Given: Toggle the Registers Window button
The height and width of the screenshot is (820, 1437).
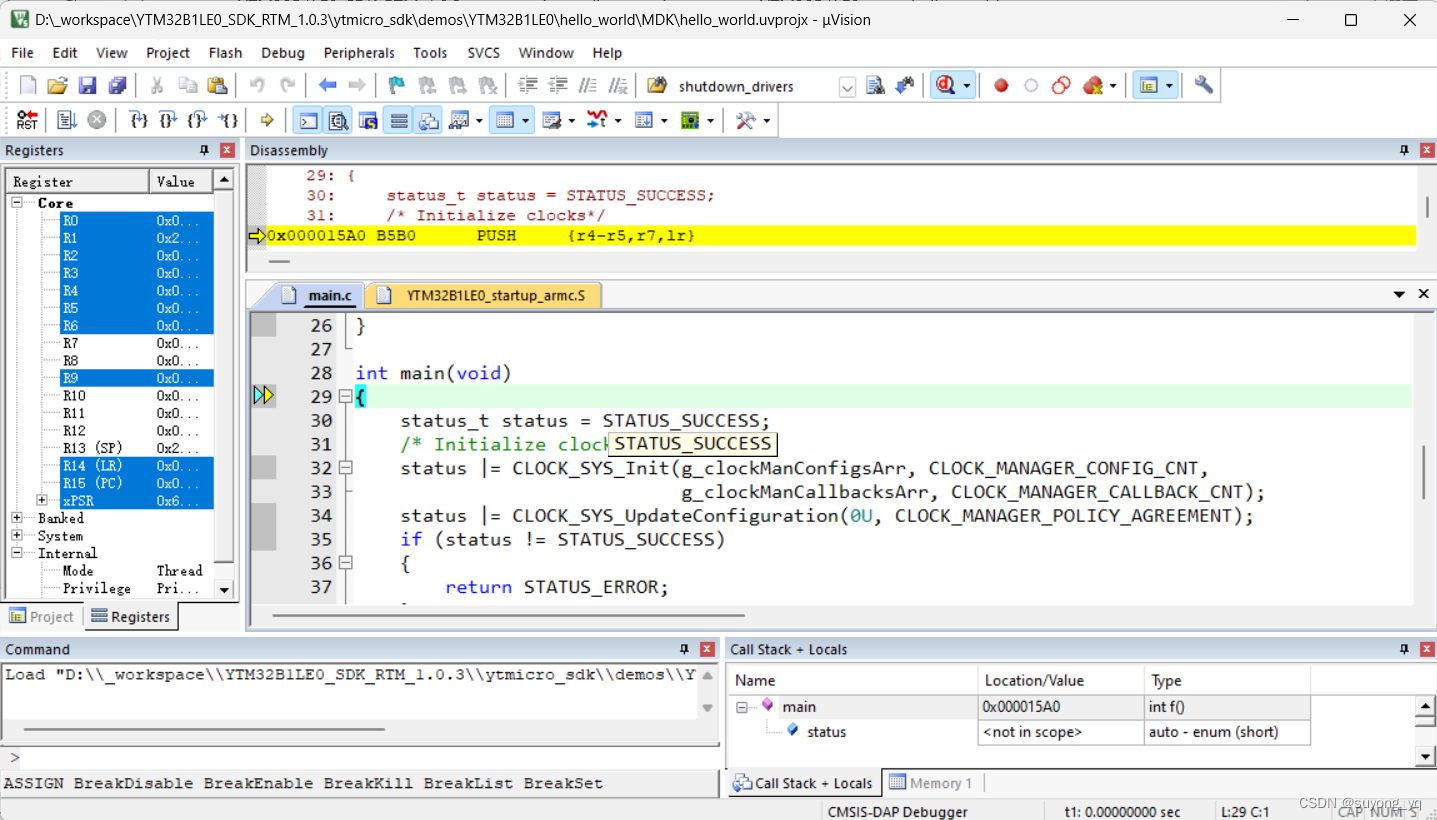Looking at the screenshot, I should (399, 120).
